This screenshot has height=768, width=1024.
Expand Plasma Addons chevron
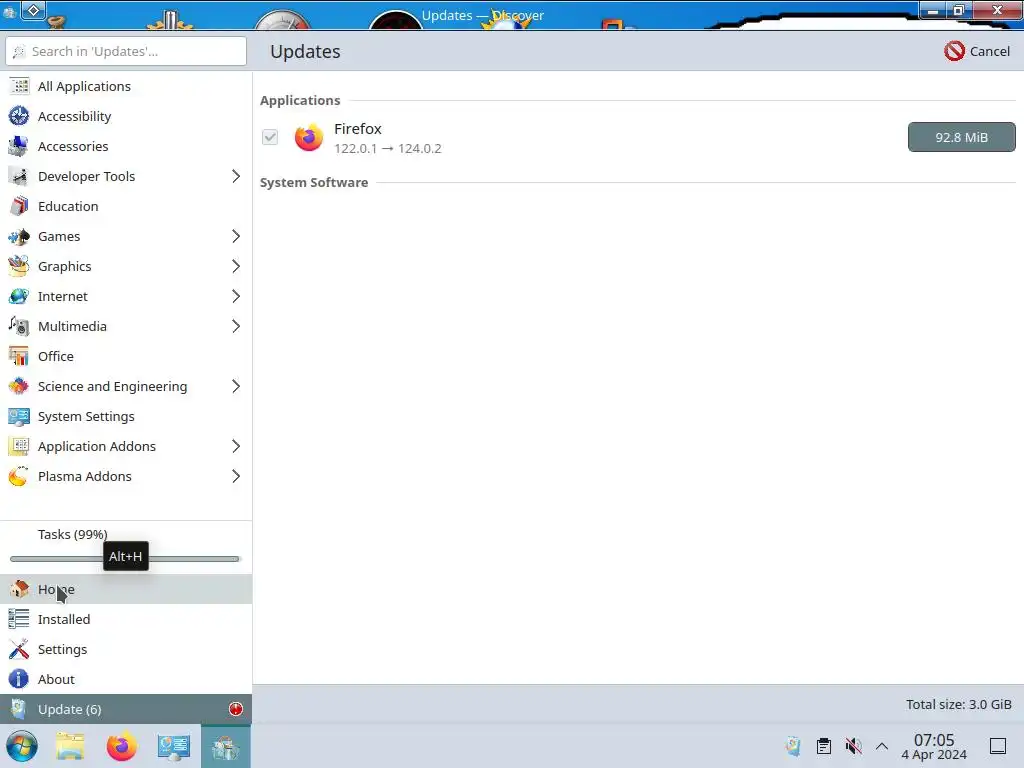coord(236,477)
